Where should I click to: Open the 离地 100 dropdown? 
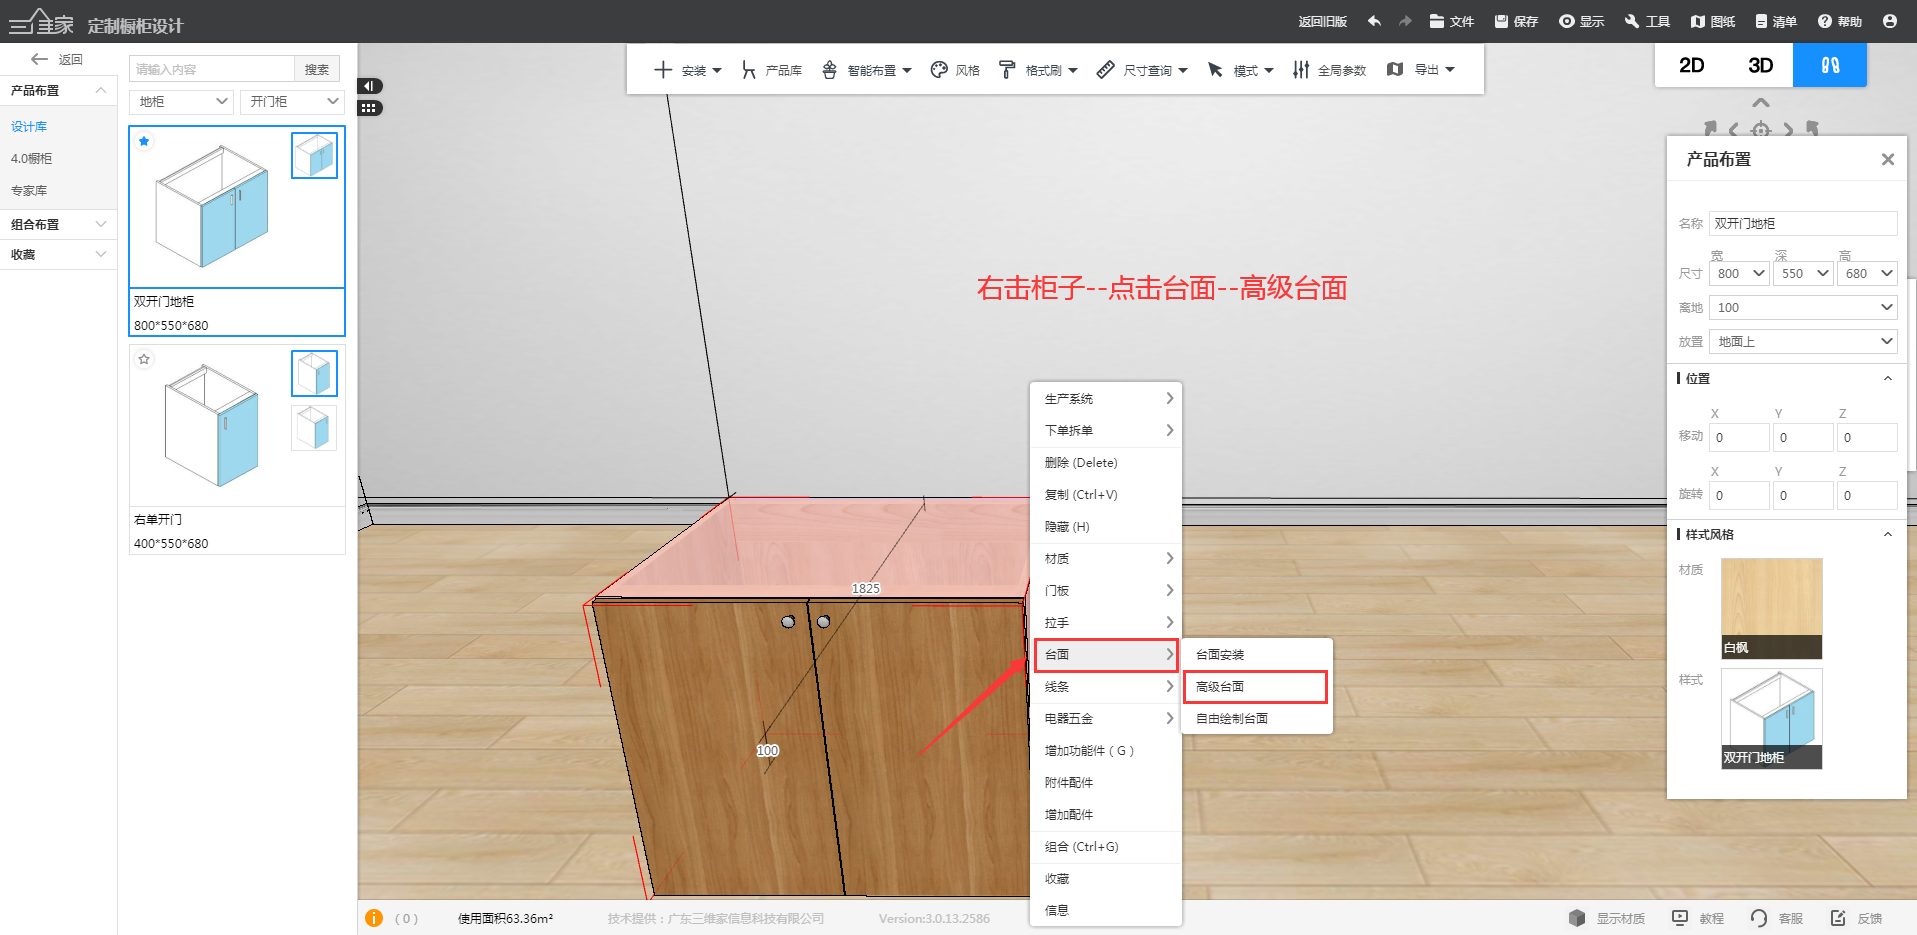pos(1803,307)
